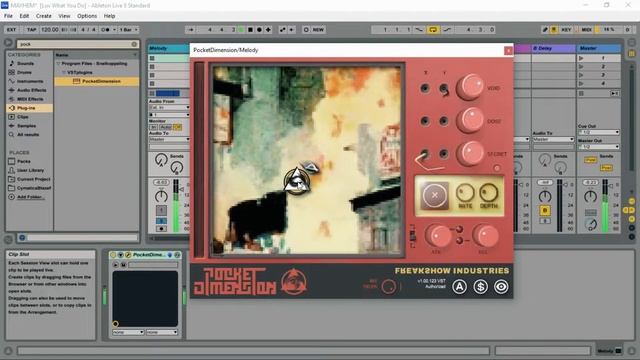The height and width of the screenshot is (360, 640).
Task: Open the Master Out dropdown
Action: [x=599, y=147]
